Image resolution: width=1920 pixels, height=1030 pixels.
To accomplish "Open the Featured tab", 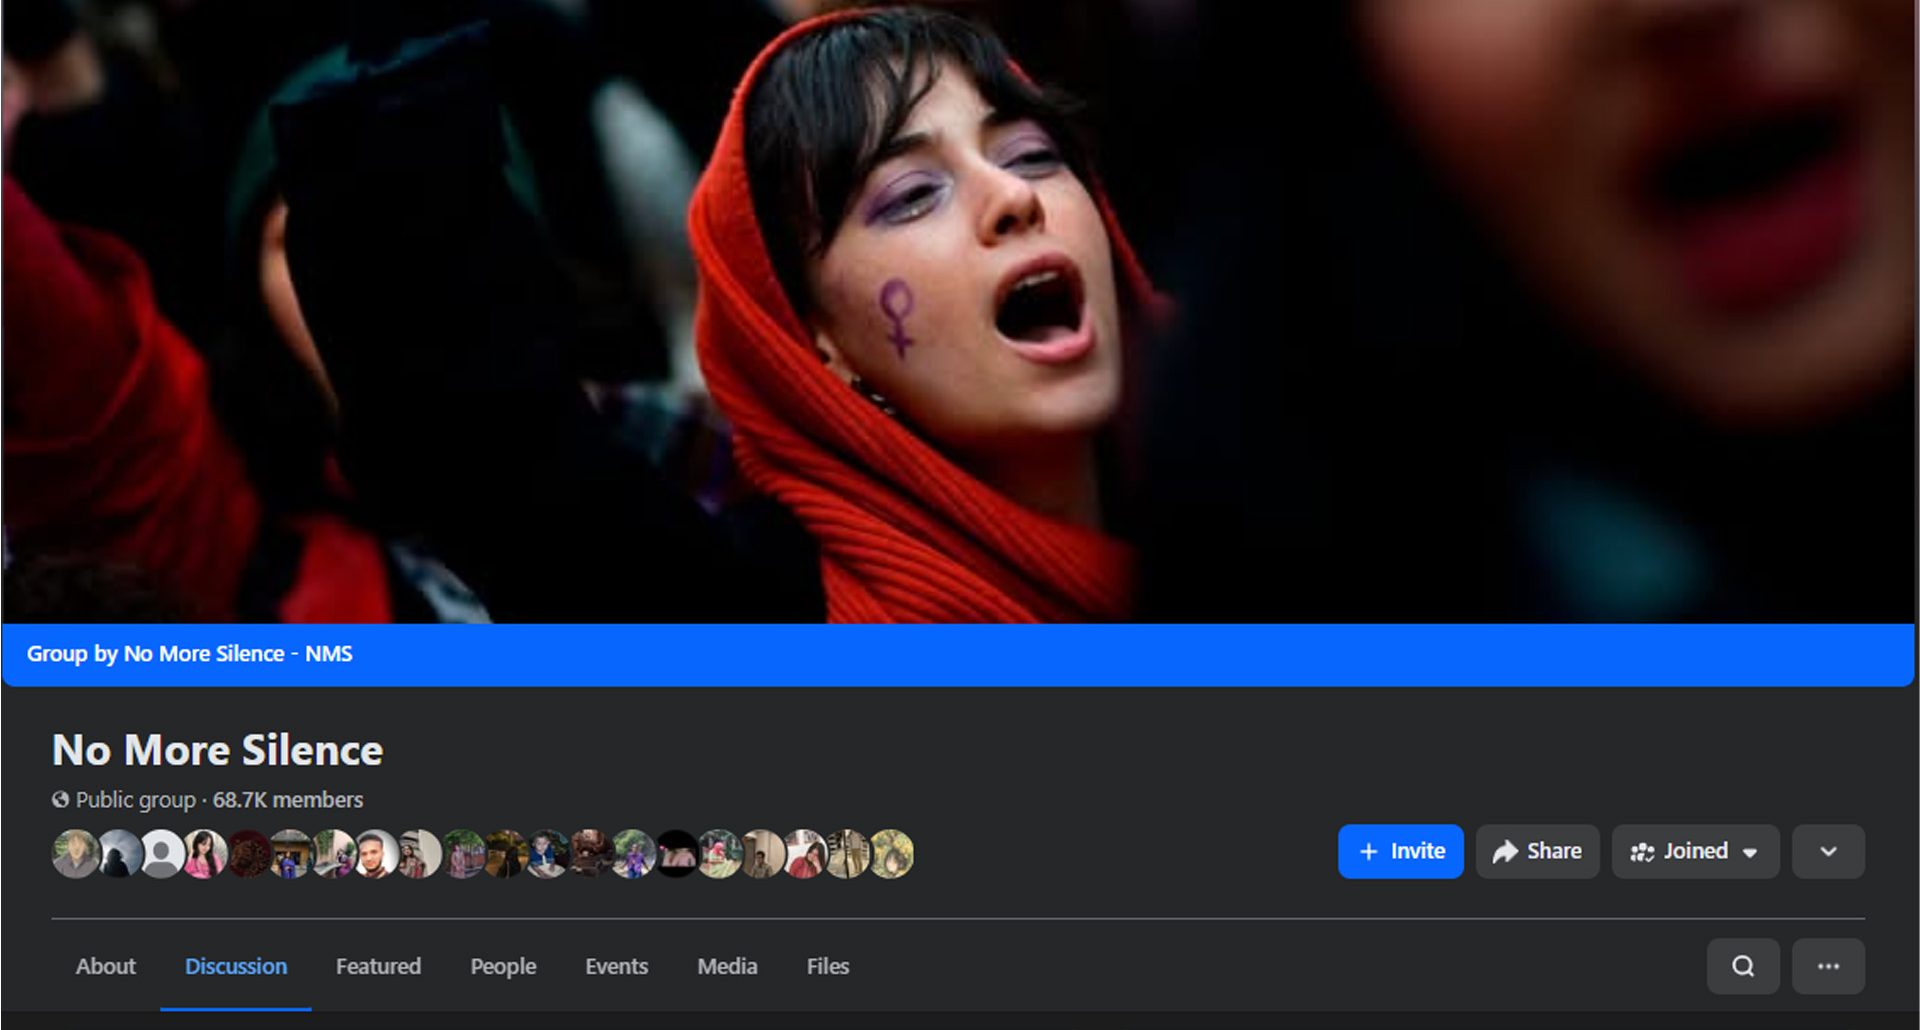I will (378, 966).
